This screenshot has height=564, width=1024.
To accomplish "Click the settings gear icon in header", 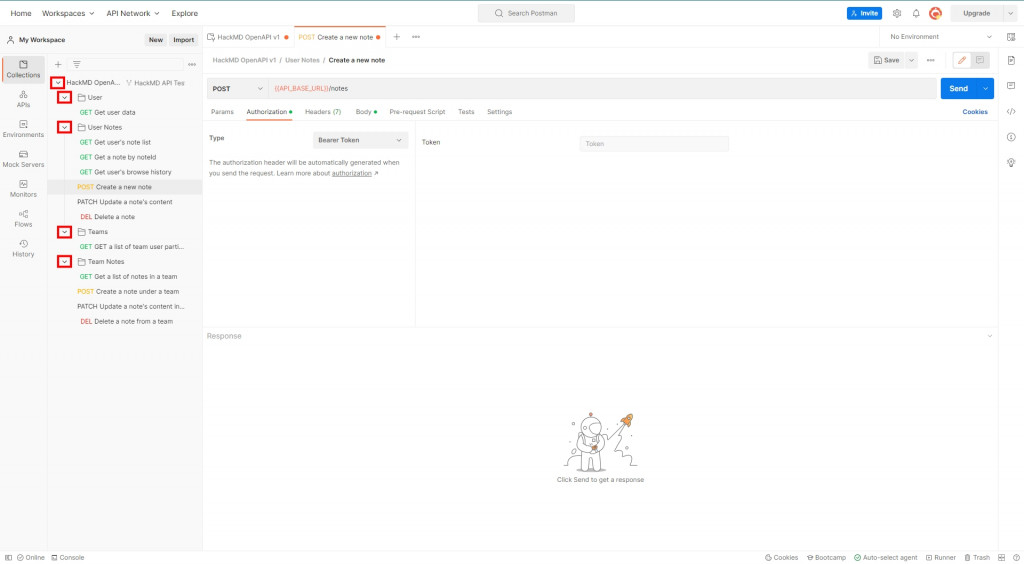I will point(897,13).
